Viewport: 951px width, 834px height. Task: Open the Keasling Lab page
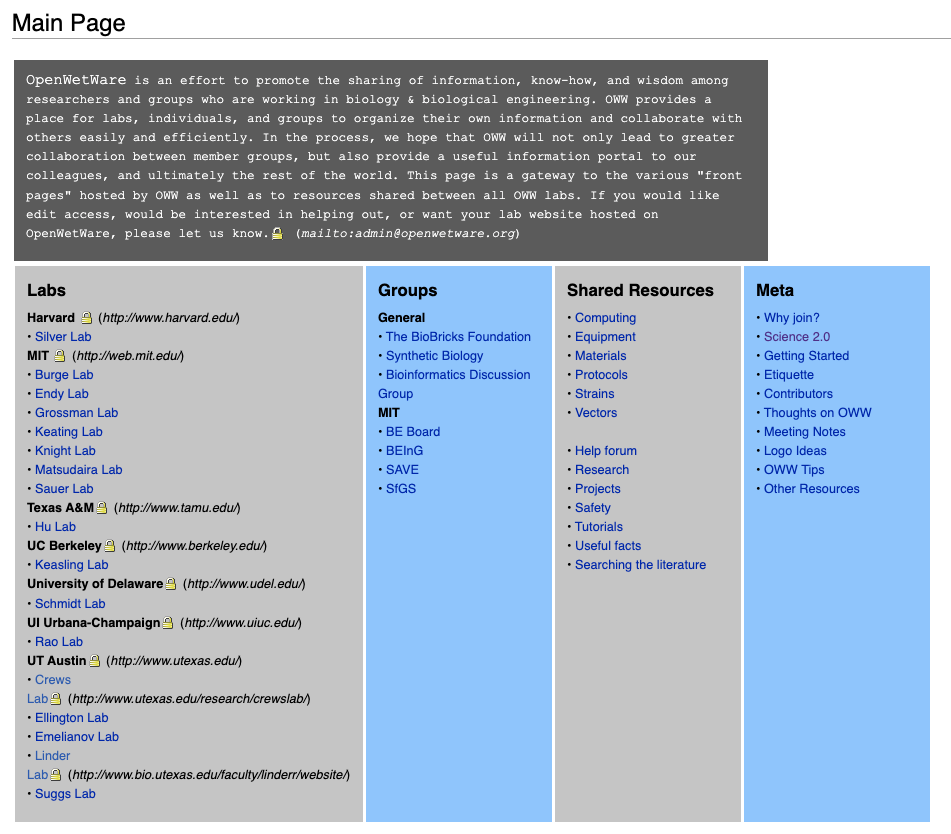tap(72, 565)
